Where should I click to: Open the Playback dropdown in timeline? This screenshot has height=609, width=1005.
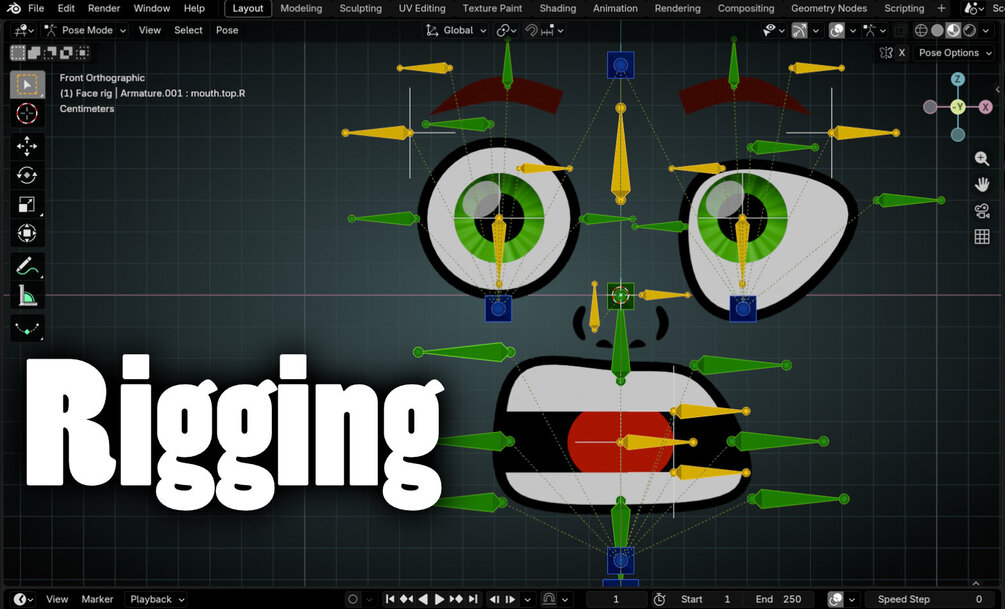[156, 599]
